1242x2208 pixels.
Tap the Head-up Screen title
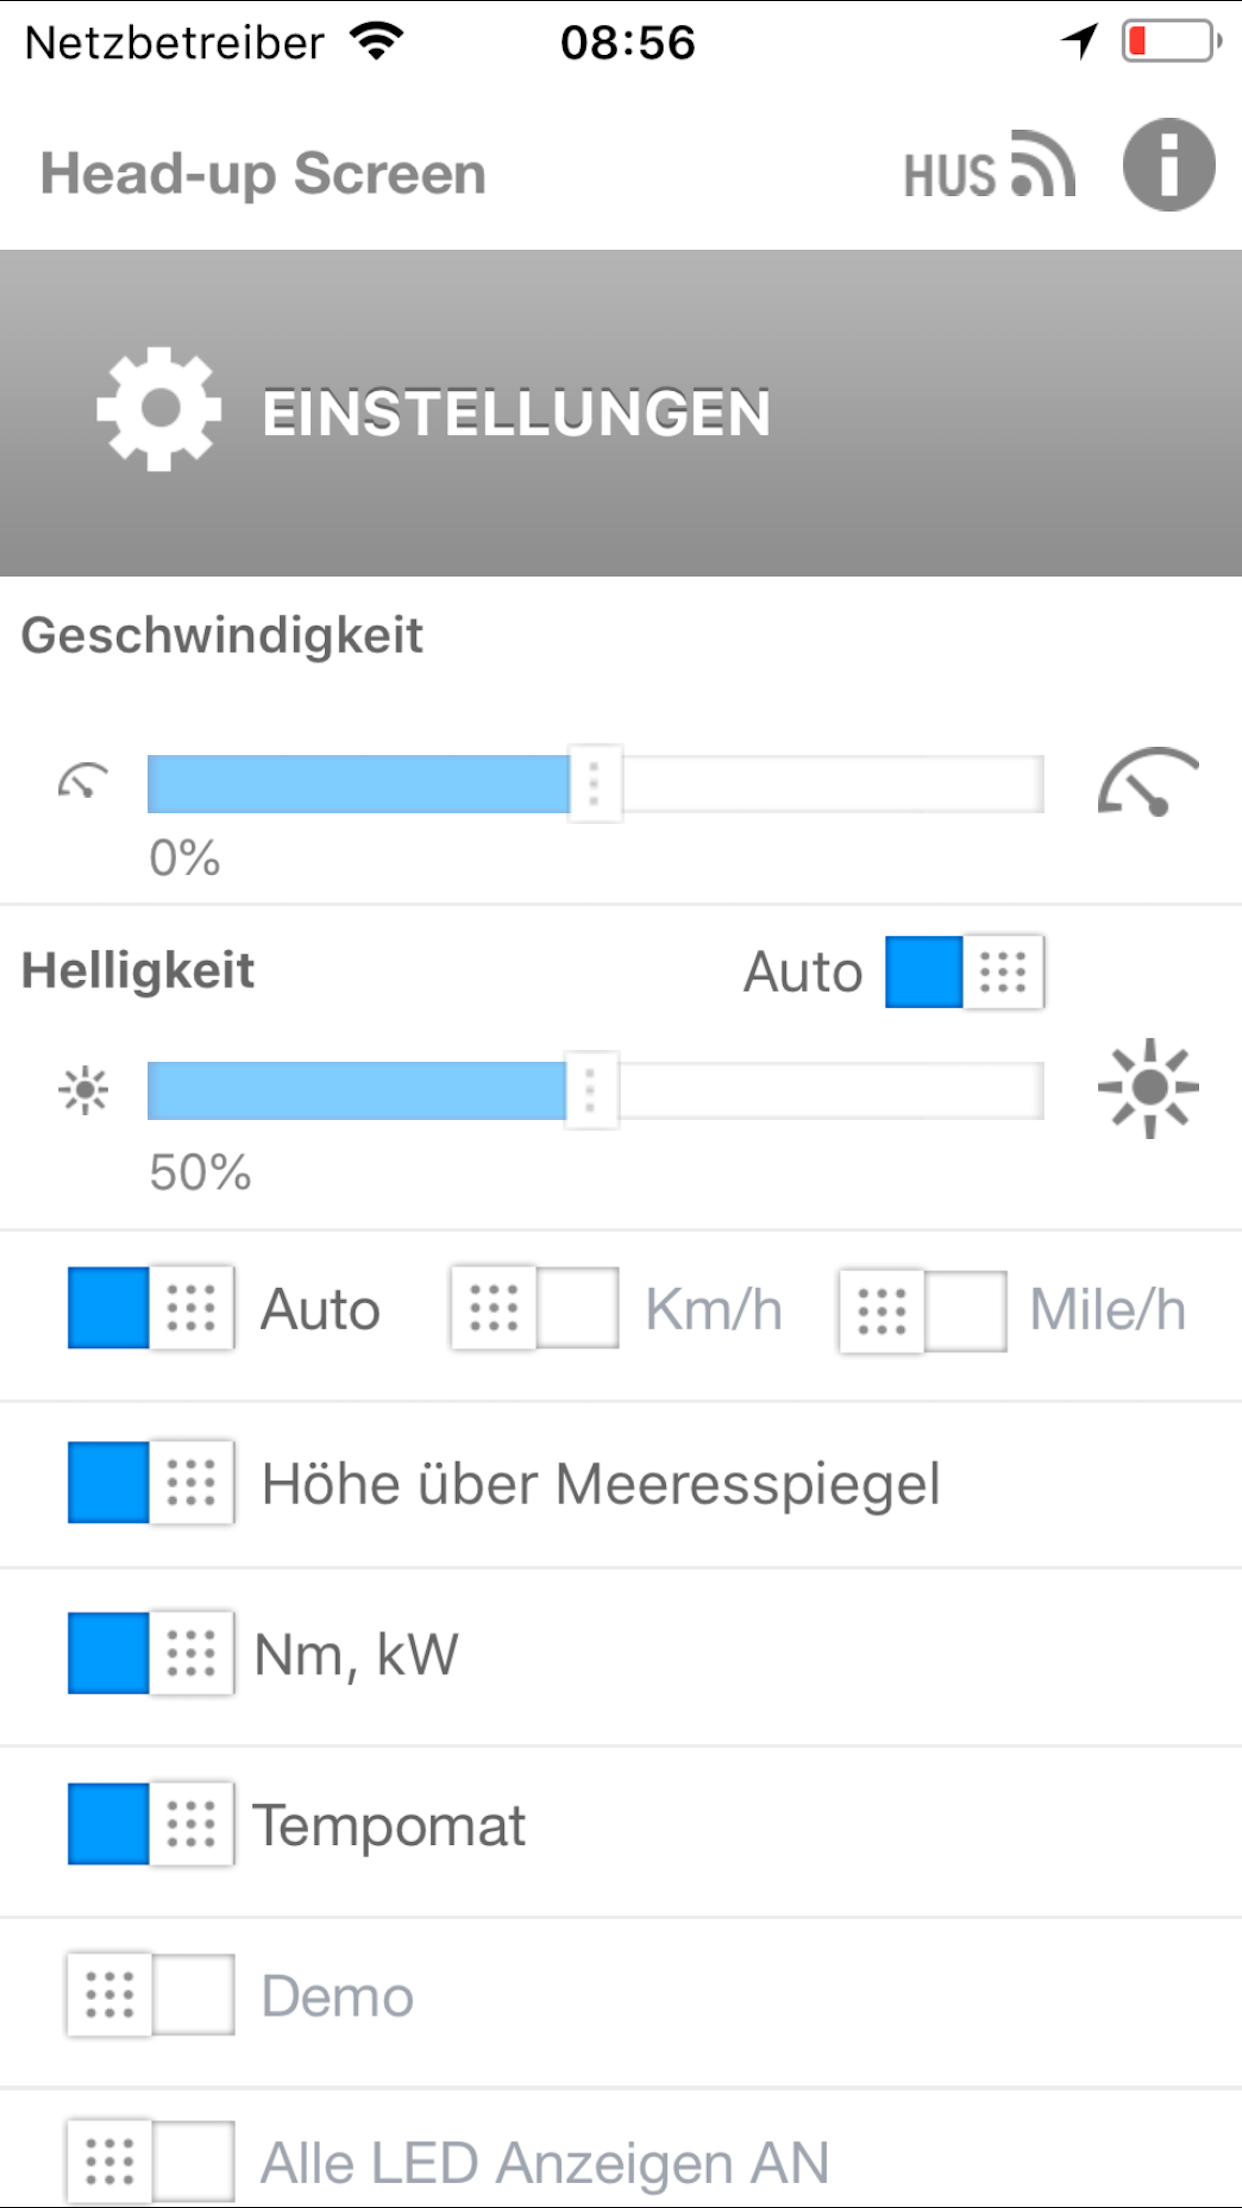coord(263,174)
